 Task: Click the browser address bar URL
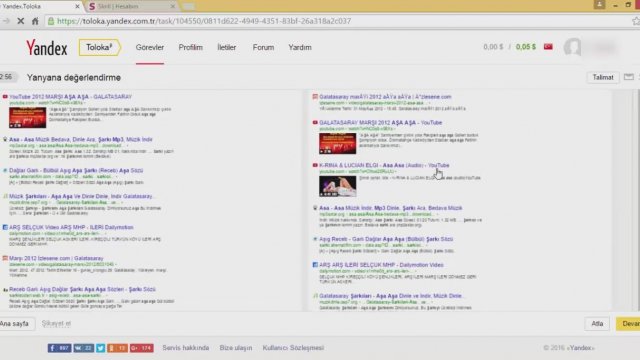[x=204, y=21]
